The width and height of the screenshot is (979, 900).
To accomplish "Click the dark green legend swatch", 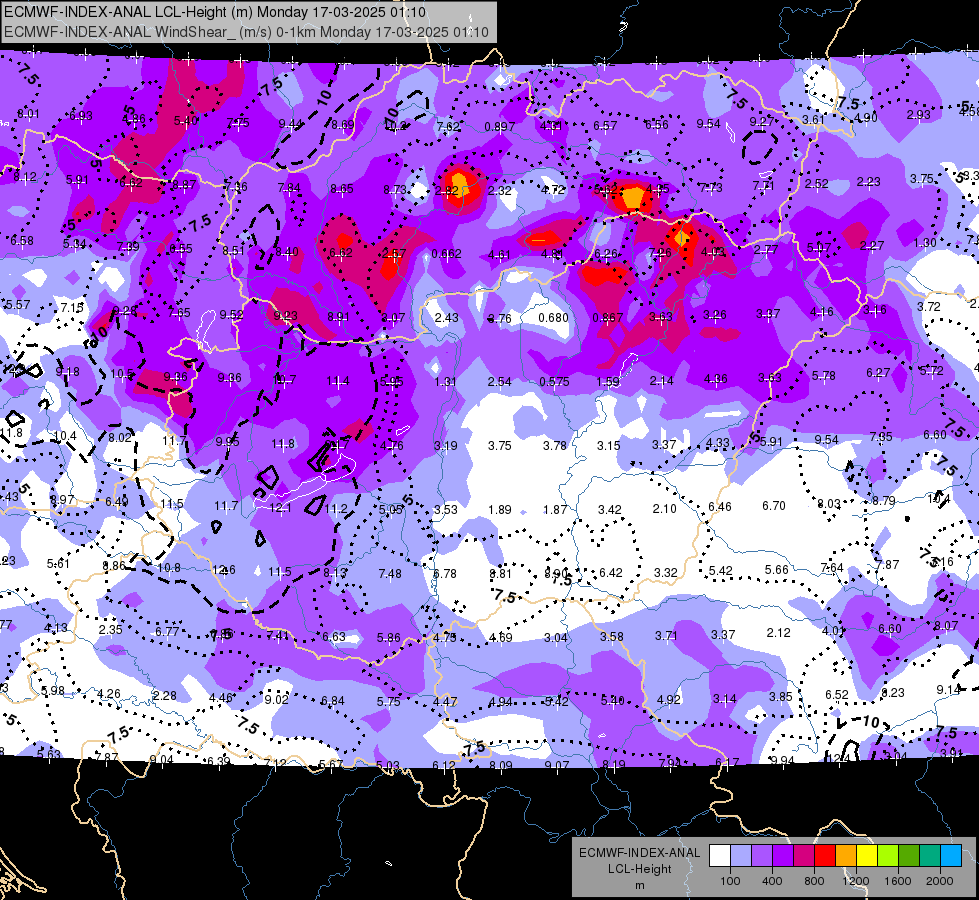I will pos(909,856).
